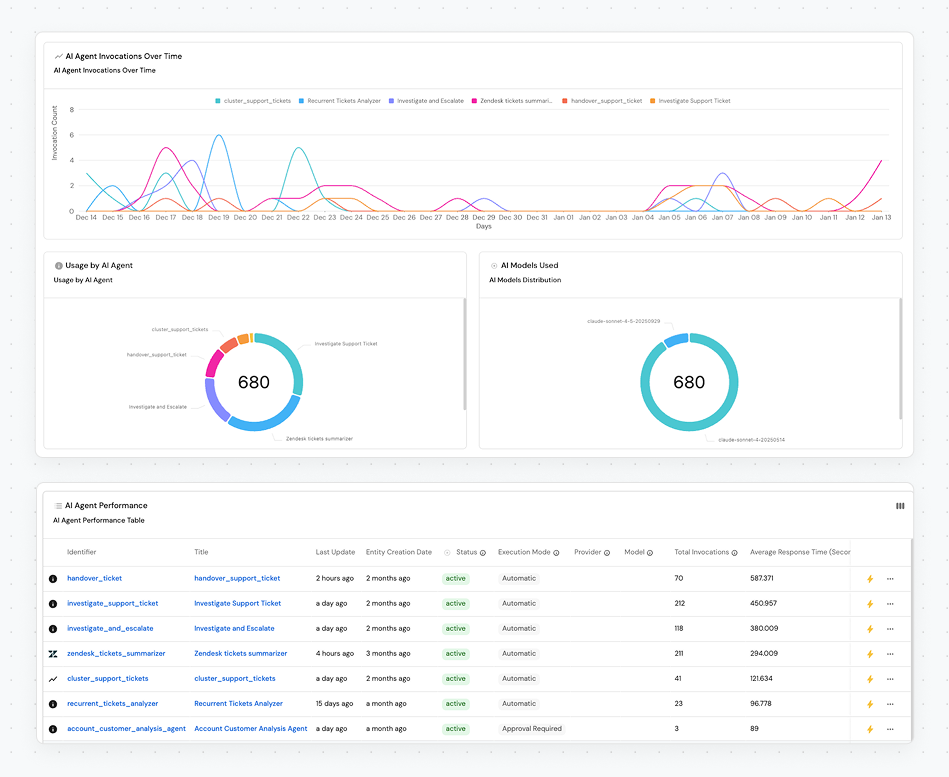Click the Zendesk icon beside zendesk_tickets_summarizer

click(x=53, y=654)
